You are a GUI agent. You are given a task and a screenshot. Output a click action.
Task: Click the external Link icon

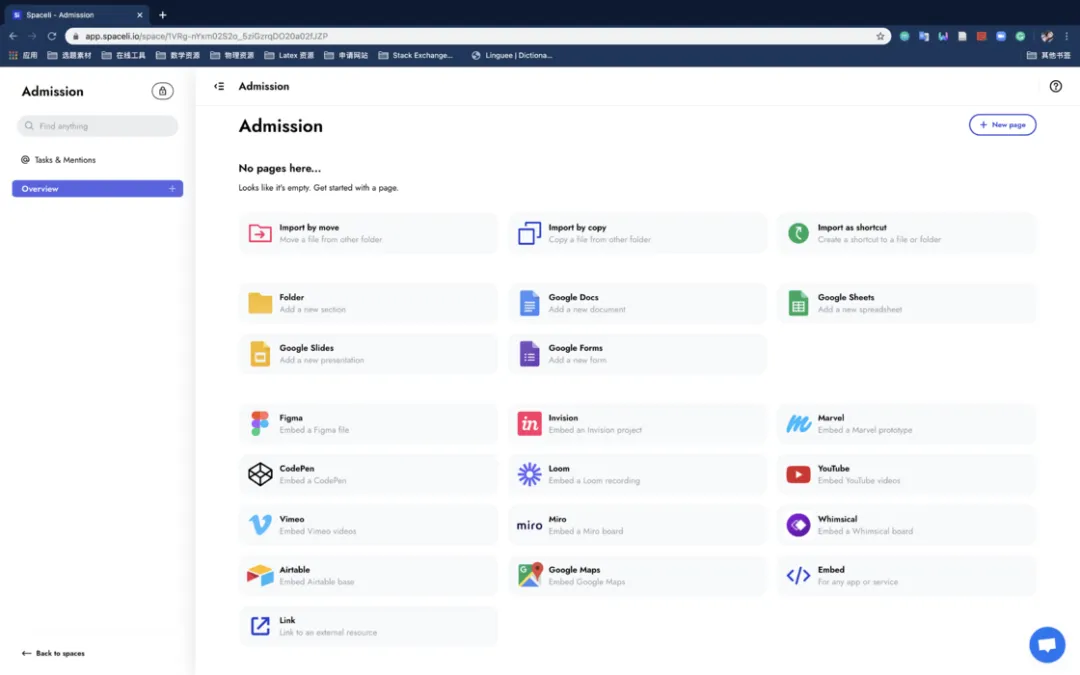(x=260, y=626)
